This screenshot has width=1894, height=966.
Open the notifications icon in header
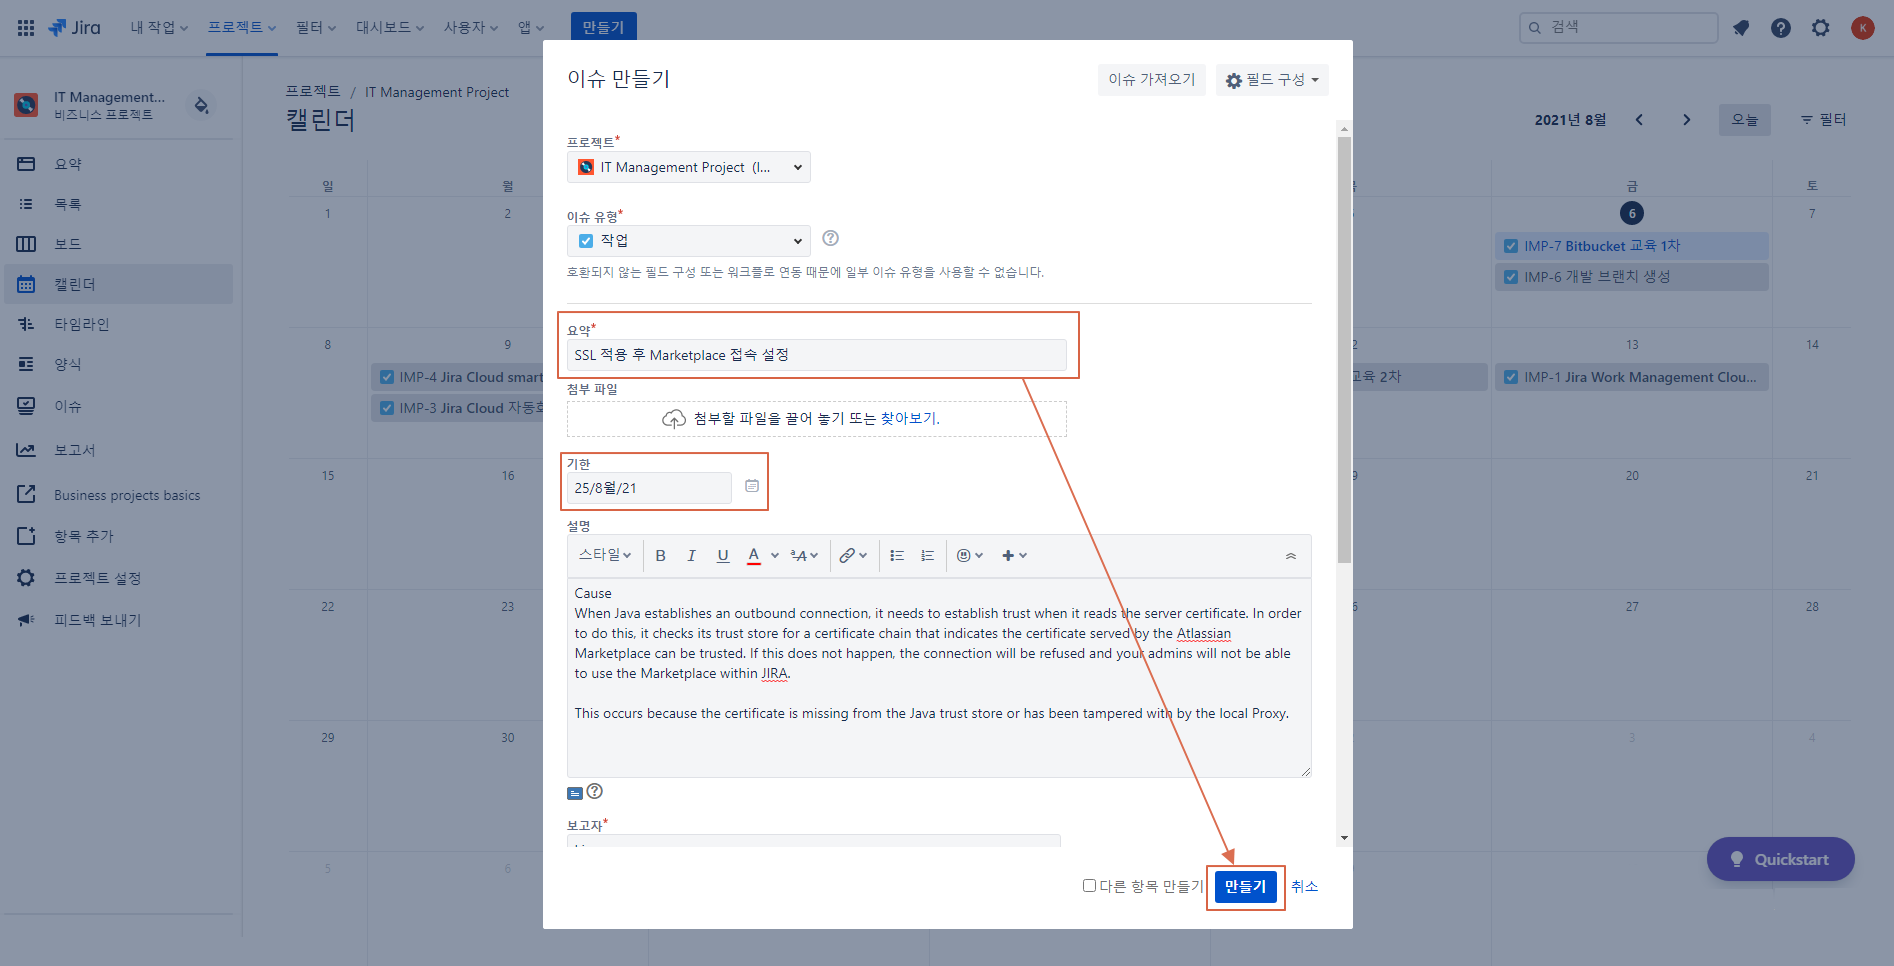(x=1741, y=28)
